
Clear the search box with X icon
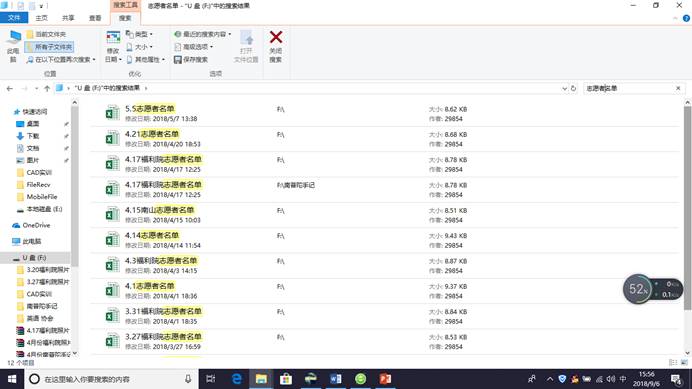[678, 88]
